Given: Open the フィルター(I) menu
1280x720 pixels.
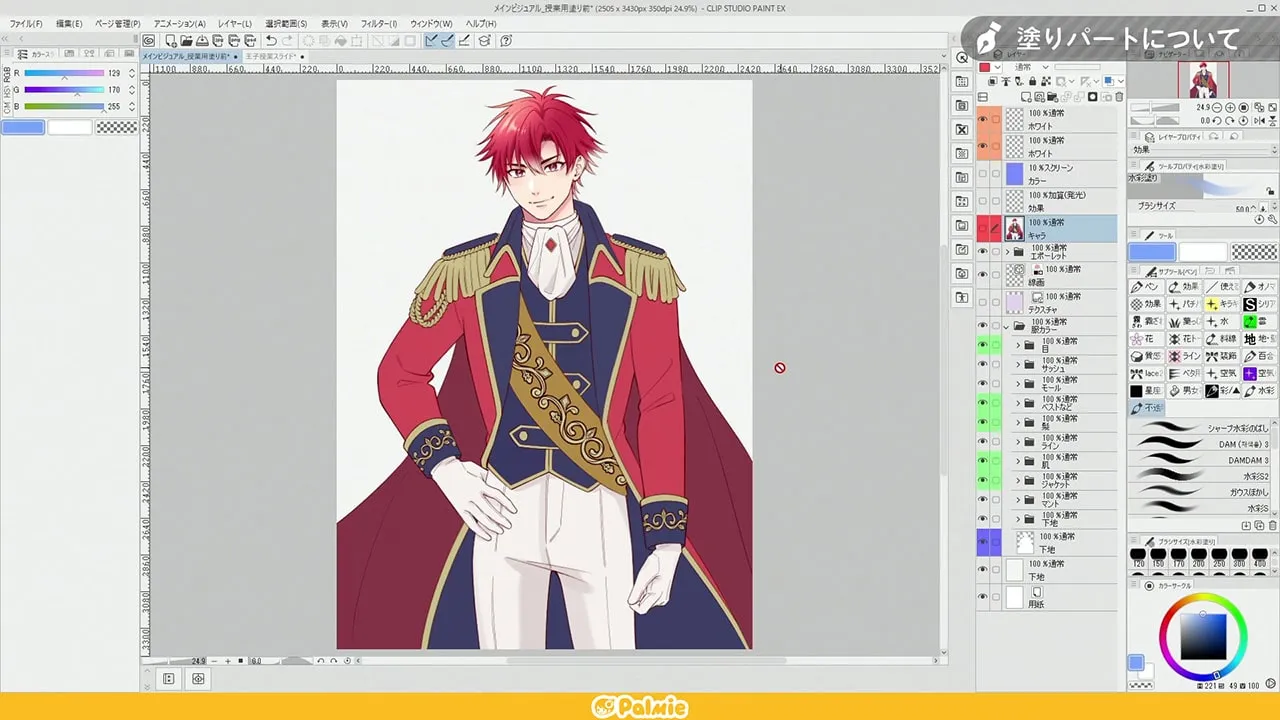Looking at the screenshot, I should [x=378, y=23].
